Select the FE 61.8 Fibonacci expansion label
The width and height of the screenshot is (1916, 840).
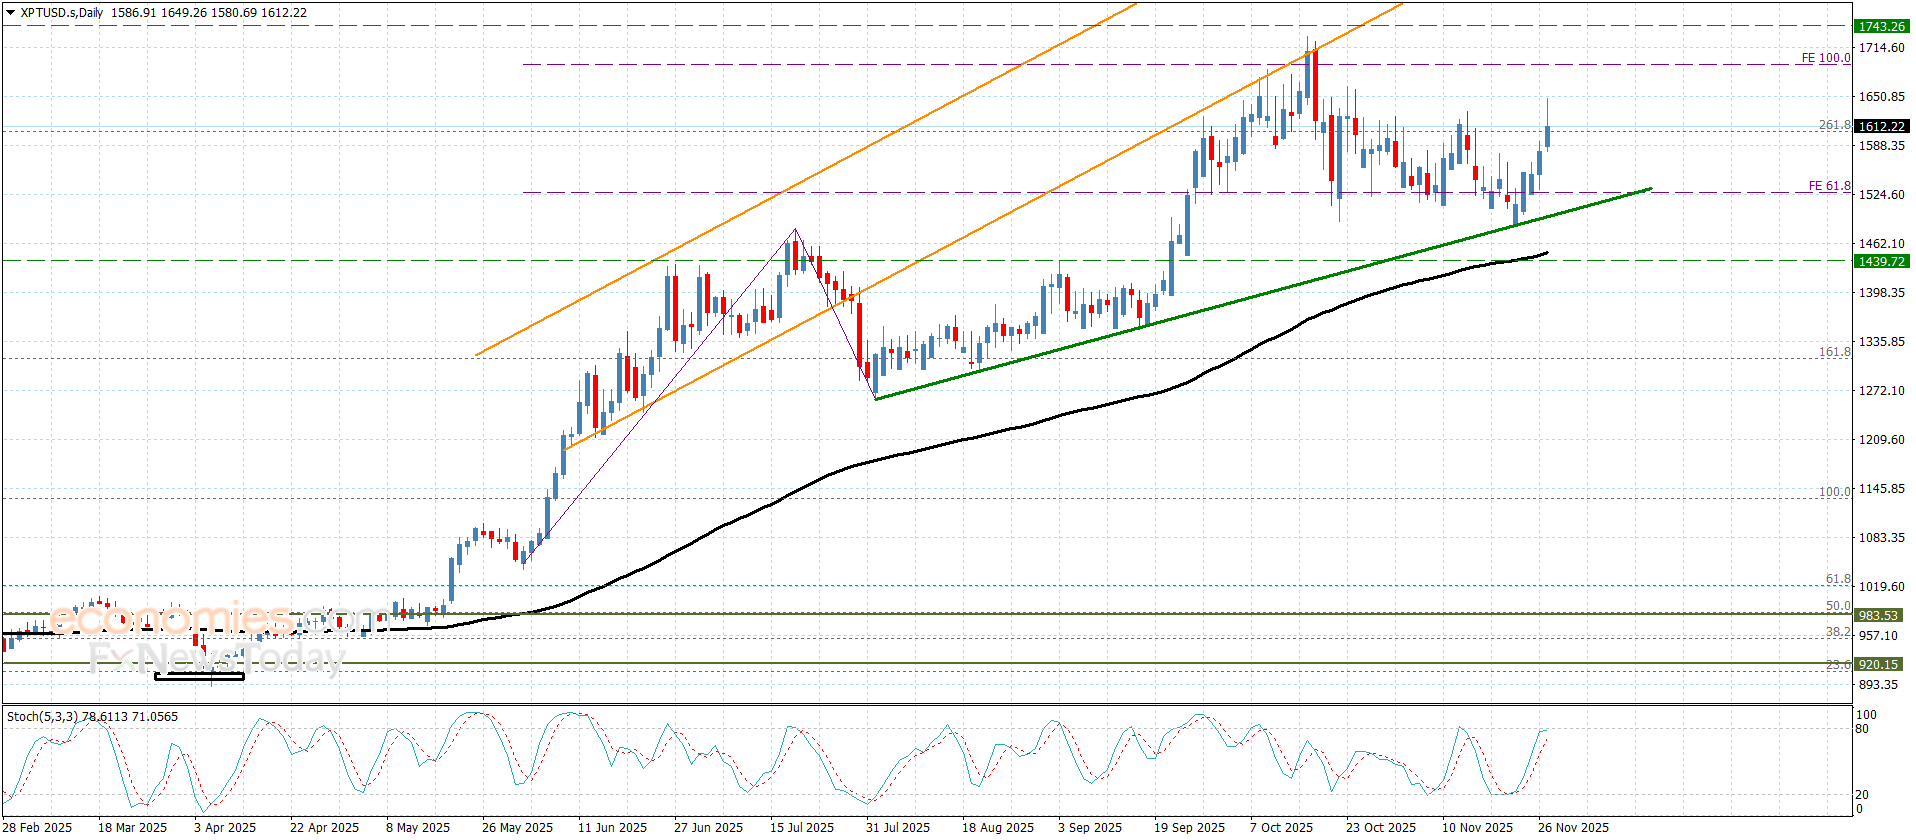point(1829,186)
